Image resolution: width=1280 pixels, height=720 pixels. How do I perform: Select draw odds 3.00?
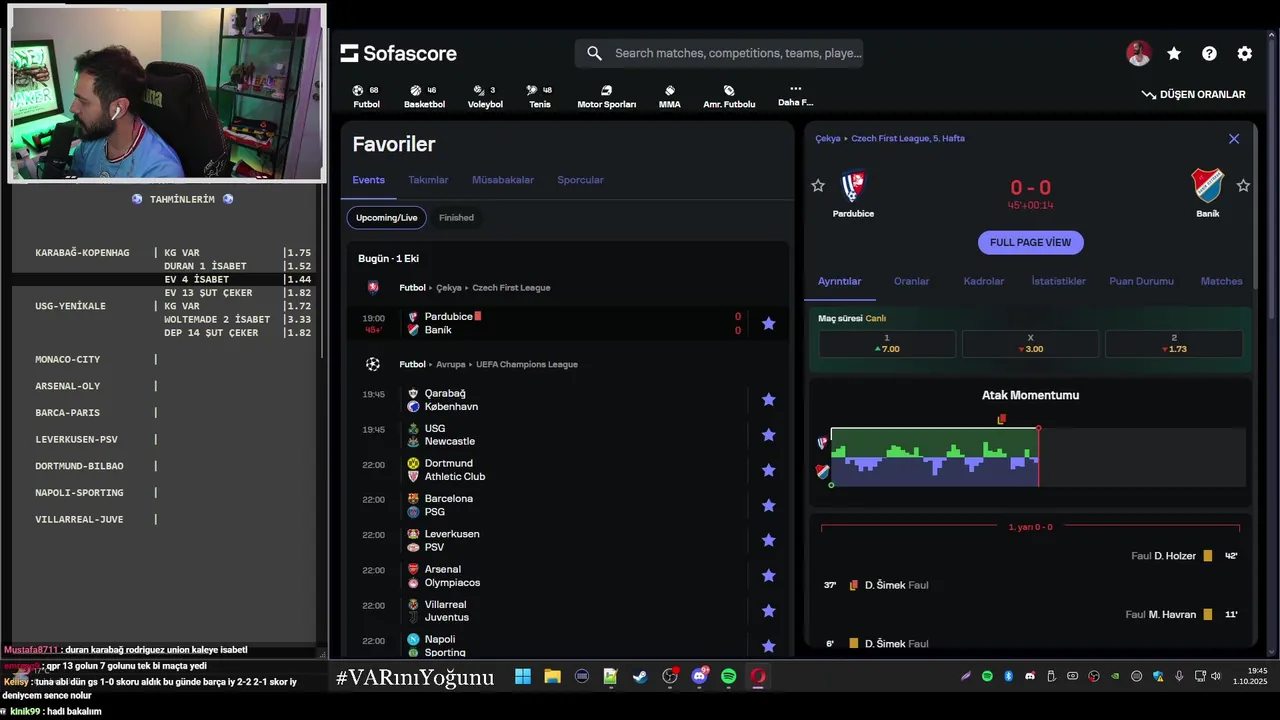click(x=1030, y=343)
